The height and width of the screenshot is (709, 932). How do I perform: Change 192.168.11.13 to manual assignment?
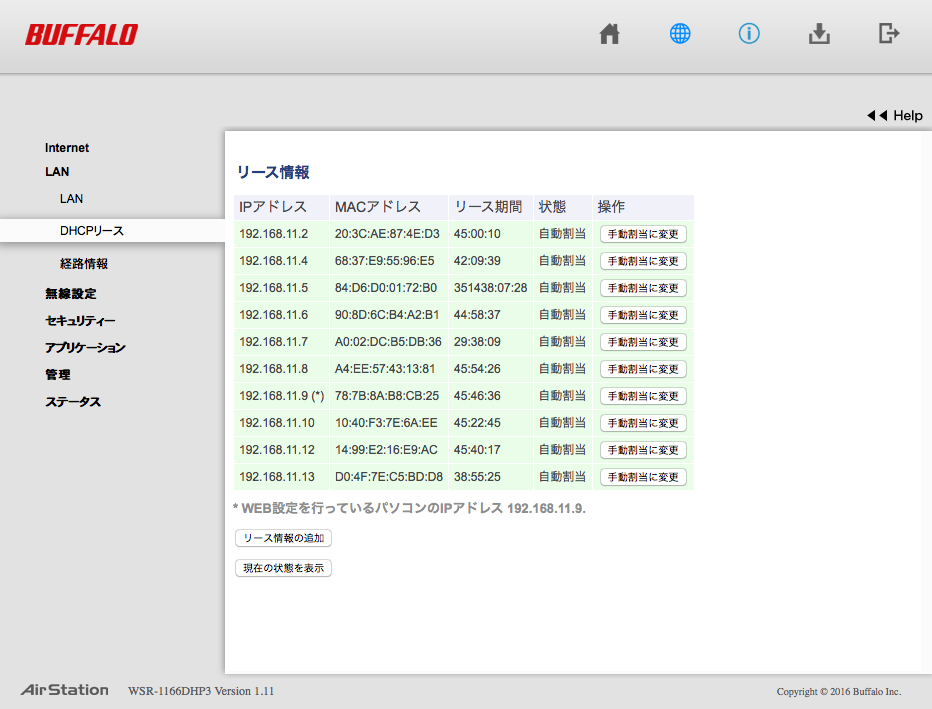pyautogui.click(x=643, y=477)
